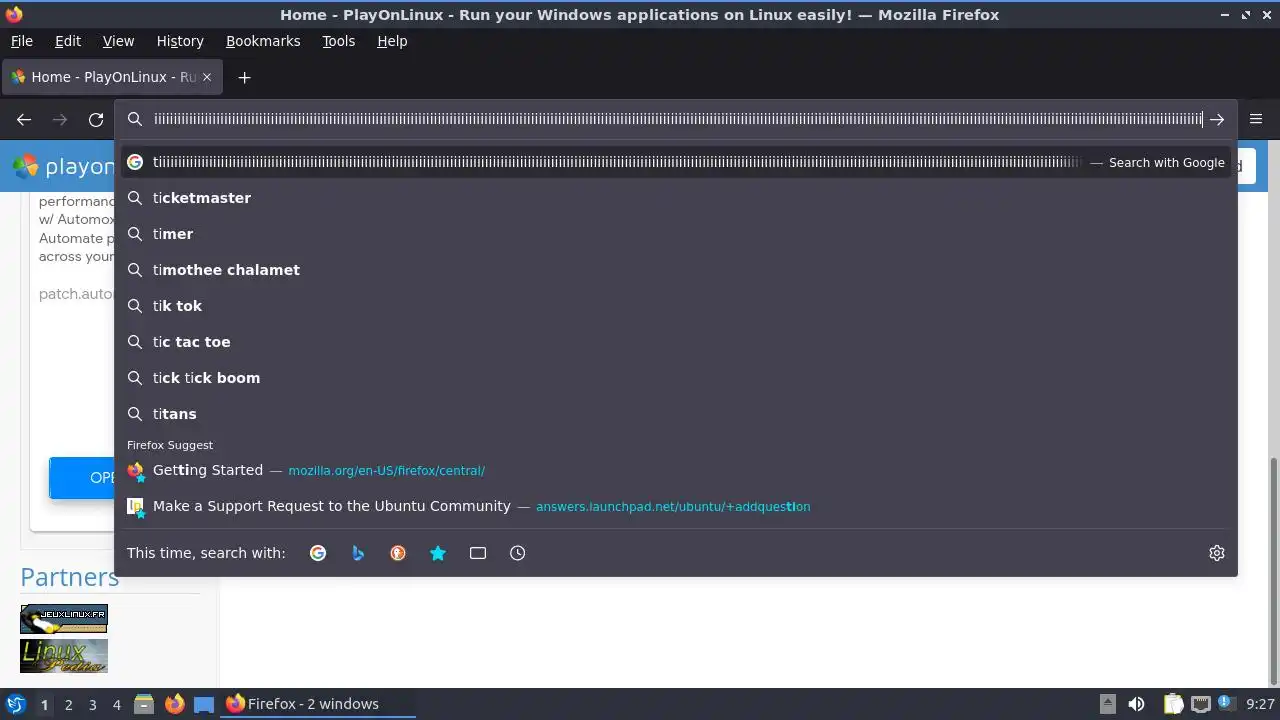Click the JeuxLinux.fr partner banner

64,619
